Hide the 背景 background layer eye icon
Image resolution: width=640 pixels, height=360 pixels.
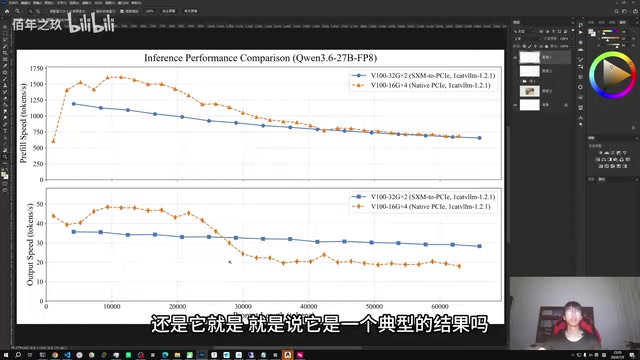(x=515, y=105)
